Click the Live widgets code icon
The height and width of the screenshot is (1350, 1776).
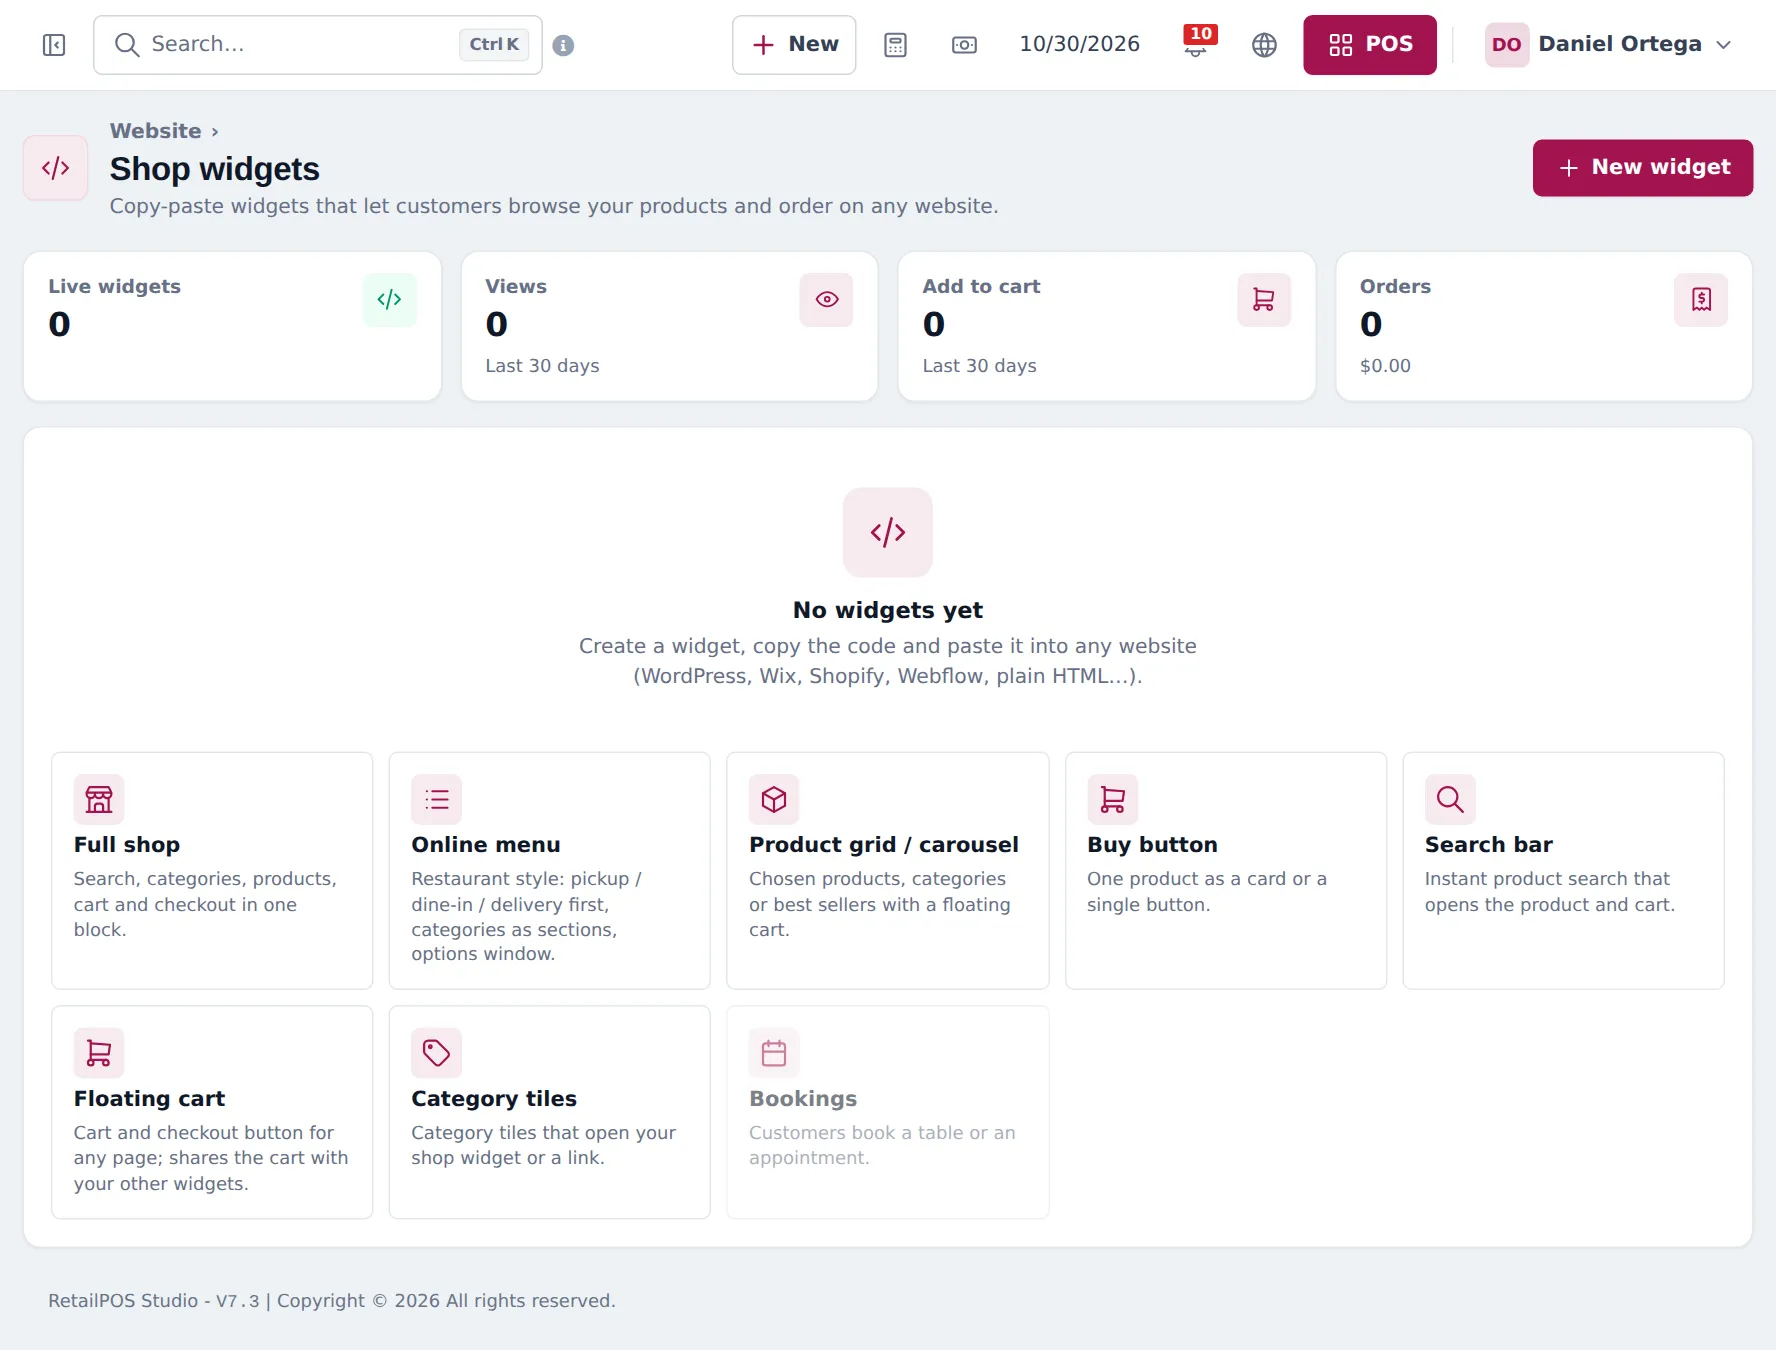click(389, 299)
